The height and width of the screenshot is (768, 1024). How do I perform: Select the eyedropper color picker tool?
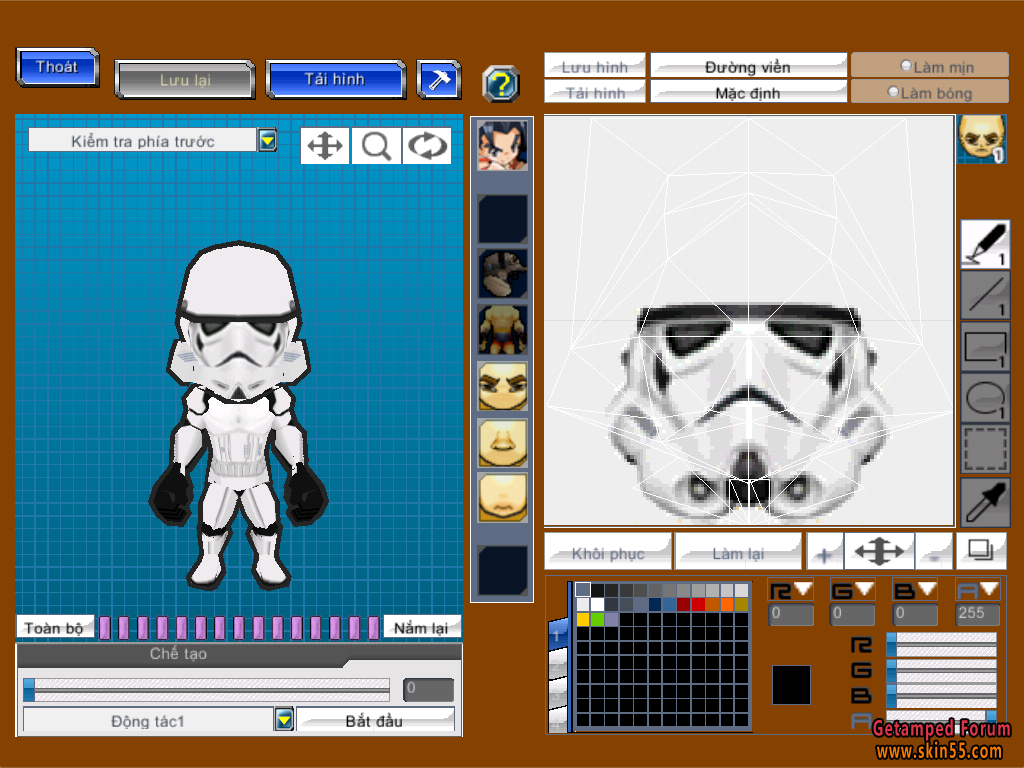coord(985,502)
